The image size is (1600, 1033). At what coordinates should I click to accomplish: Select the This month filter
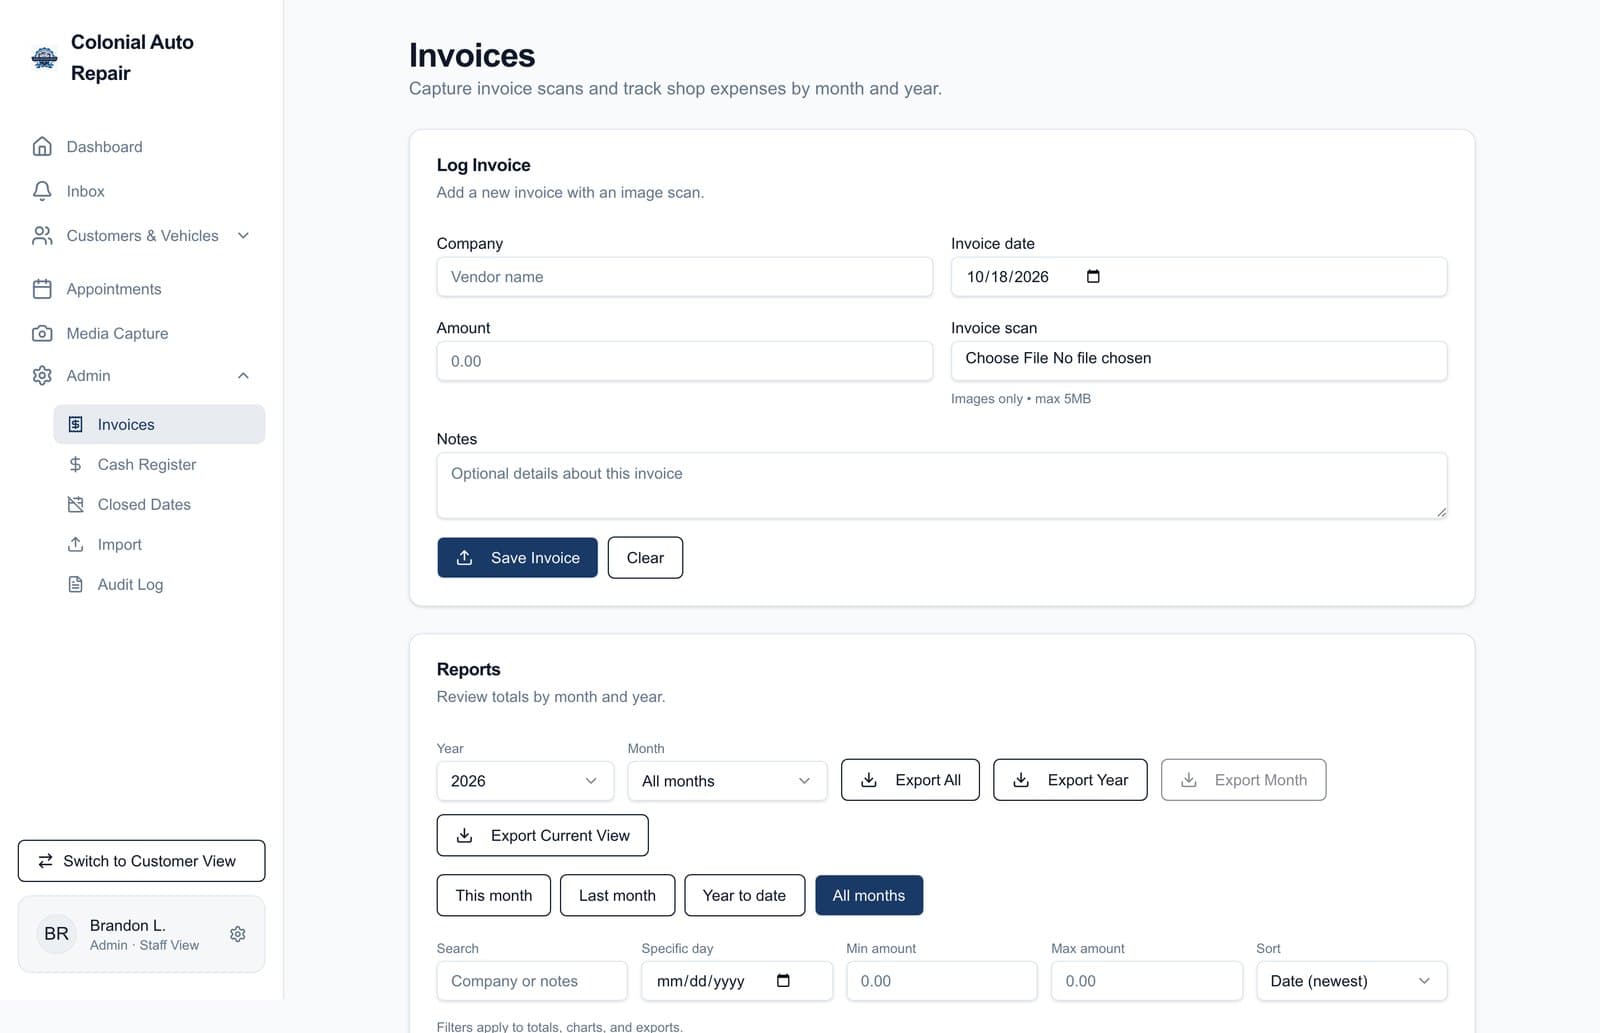[x=494, y=896]
